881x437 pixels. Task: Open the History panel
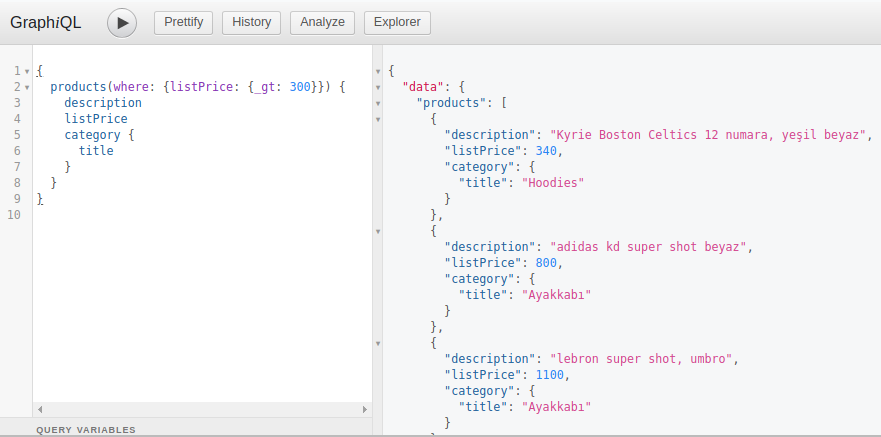click(251, 22)
